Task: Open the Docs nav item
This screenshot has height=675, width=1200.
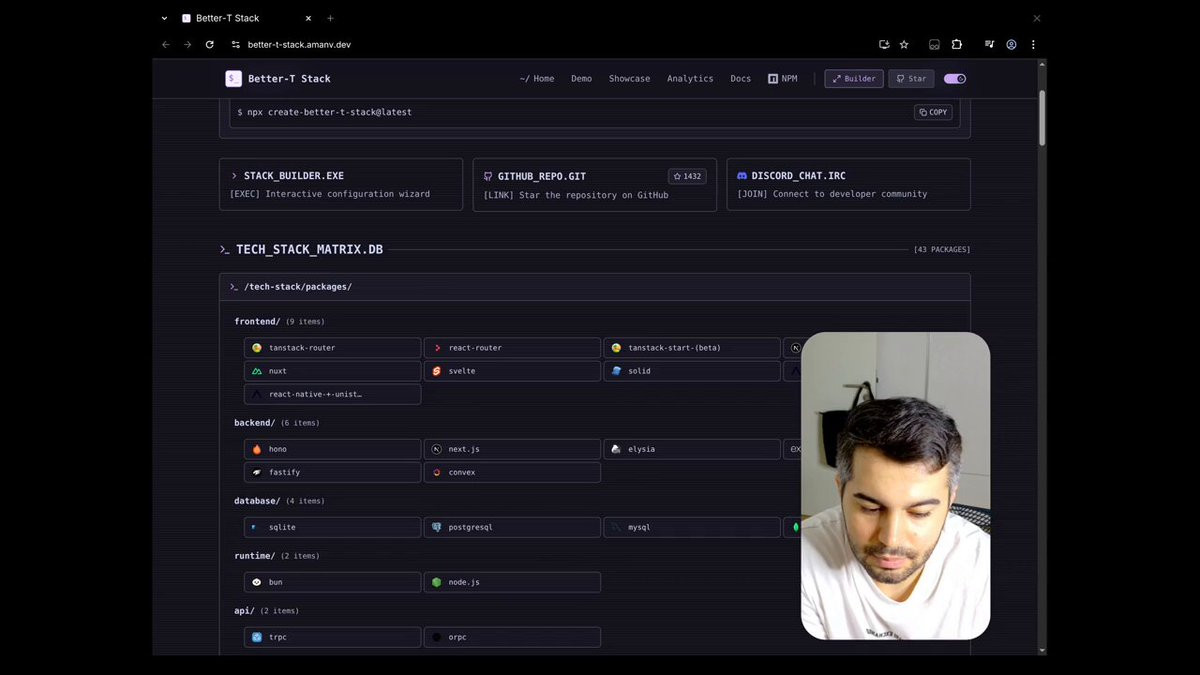Action: (x=740, y=78)
